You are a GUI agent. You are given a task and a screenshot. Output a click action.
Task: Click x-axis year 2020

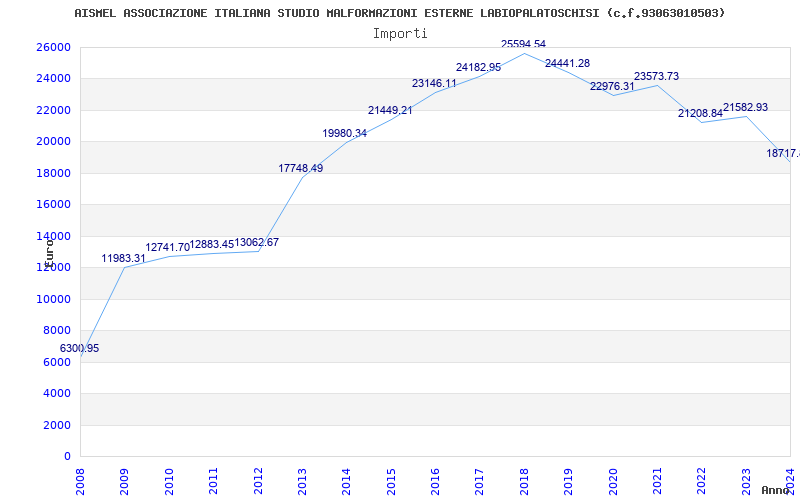point(613,481)
